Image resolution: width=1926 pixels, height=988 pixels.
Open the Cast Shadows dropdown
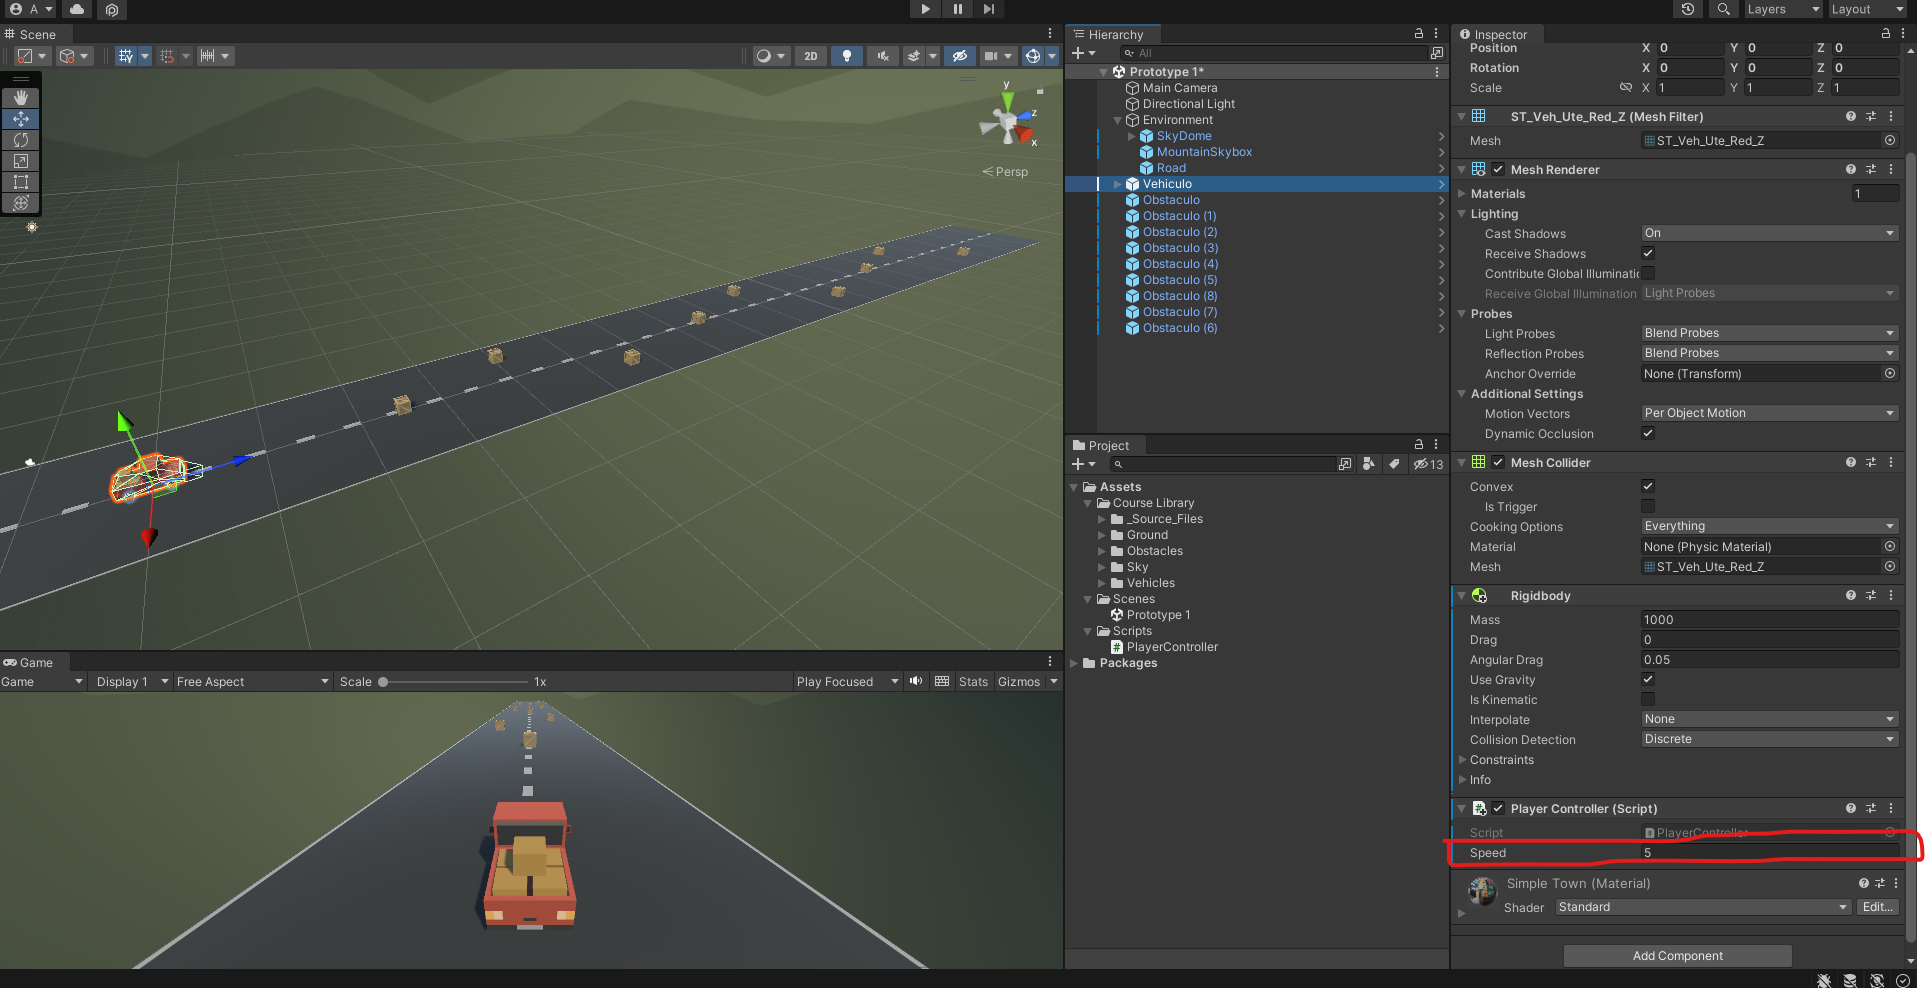tap(1768, 233)
